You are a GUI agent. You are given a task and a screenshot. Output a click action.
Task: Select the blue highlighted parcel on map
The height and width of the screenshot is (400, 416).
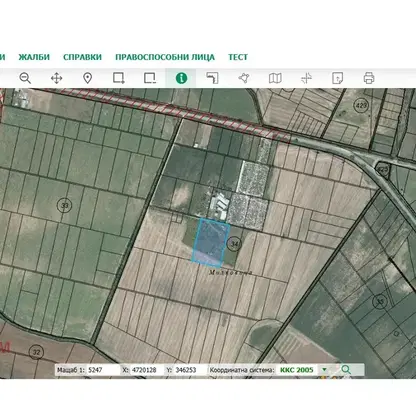[211, 243]
